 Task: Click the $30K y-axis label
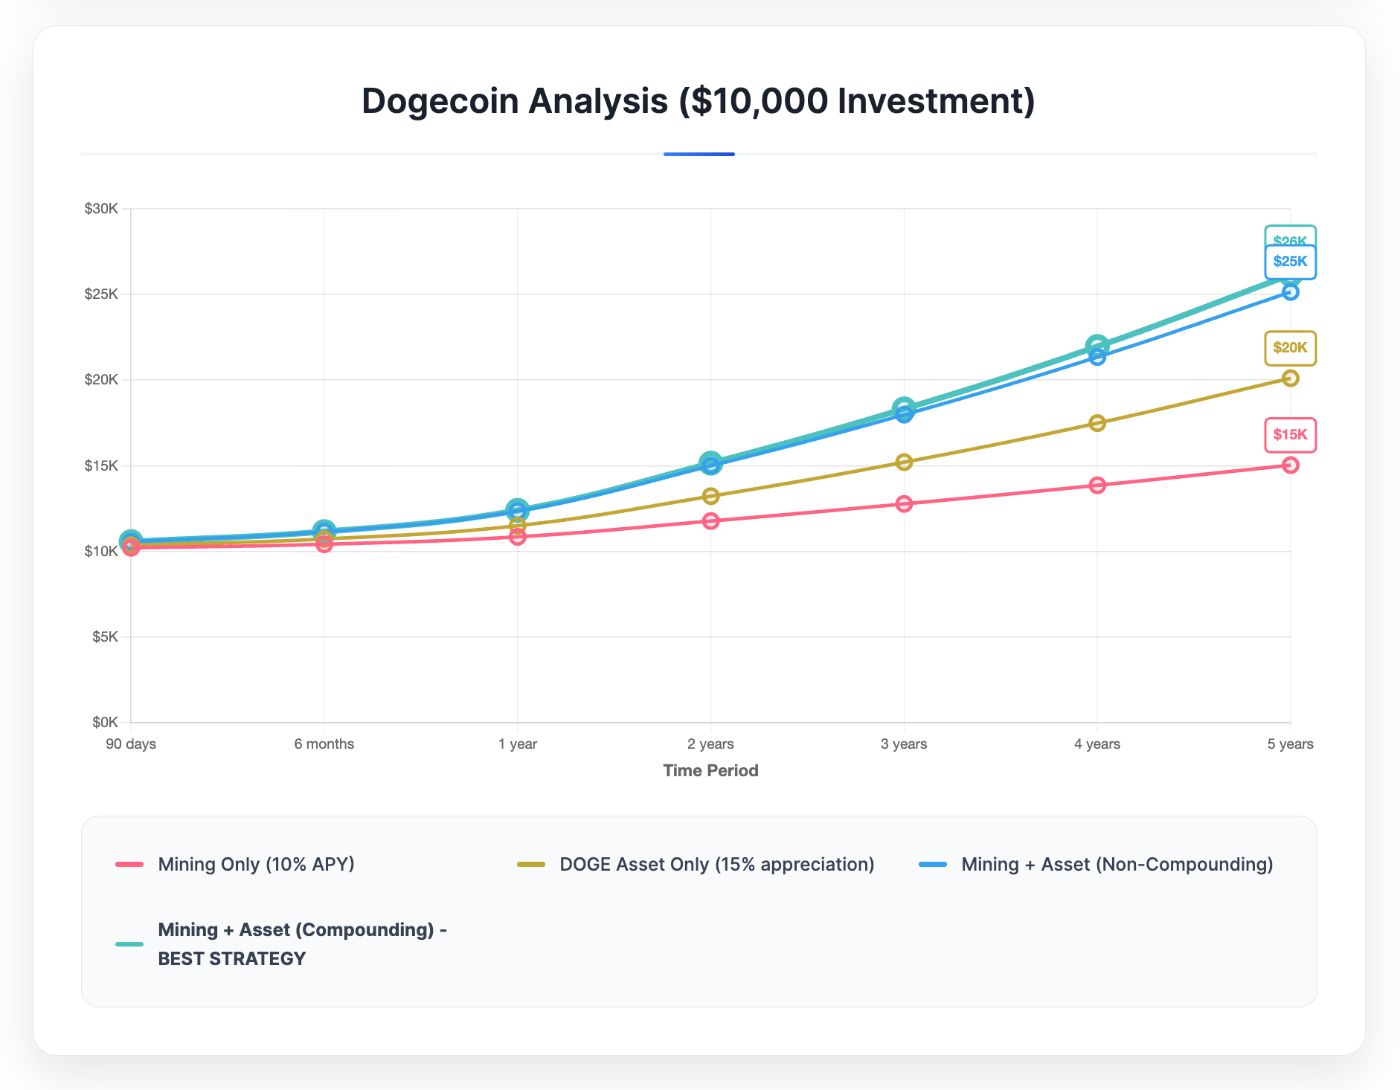101,209
